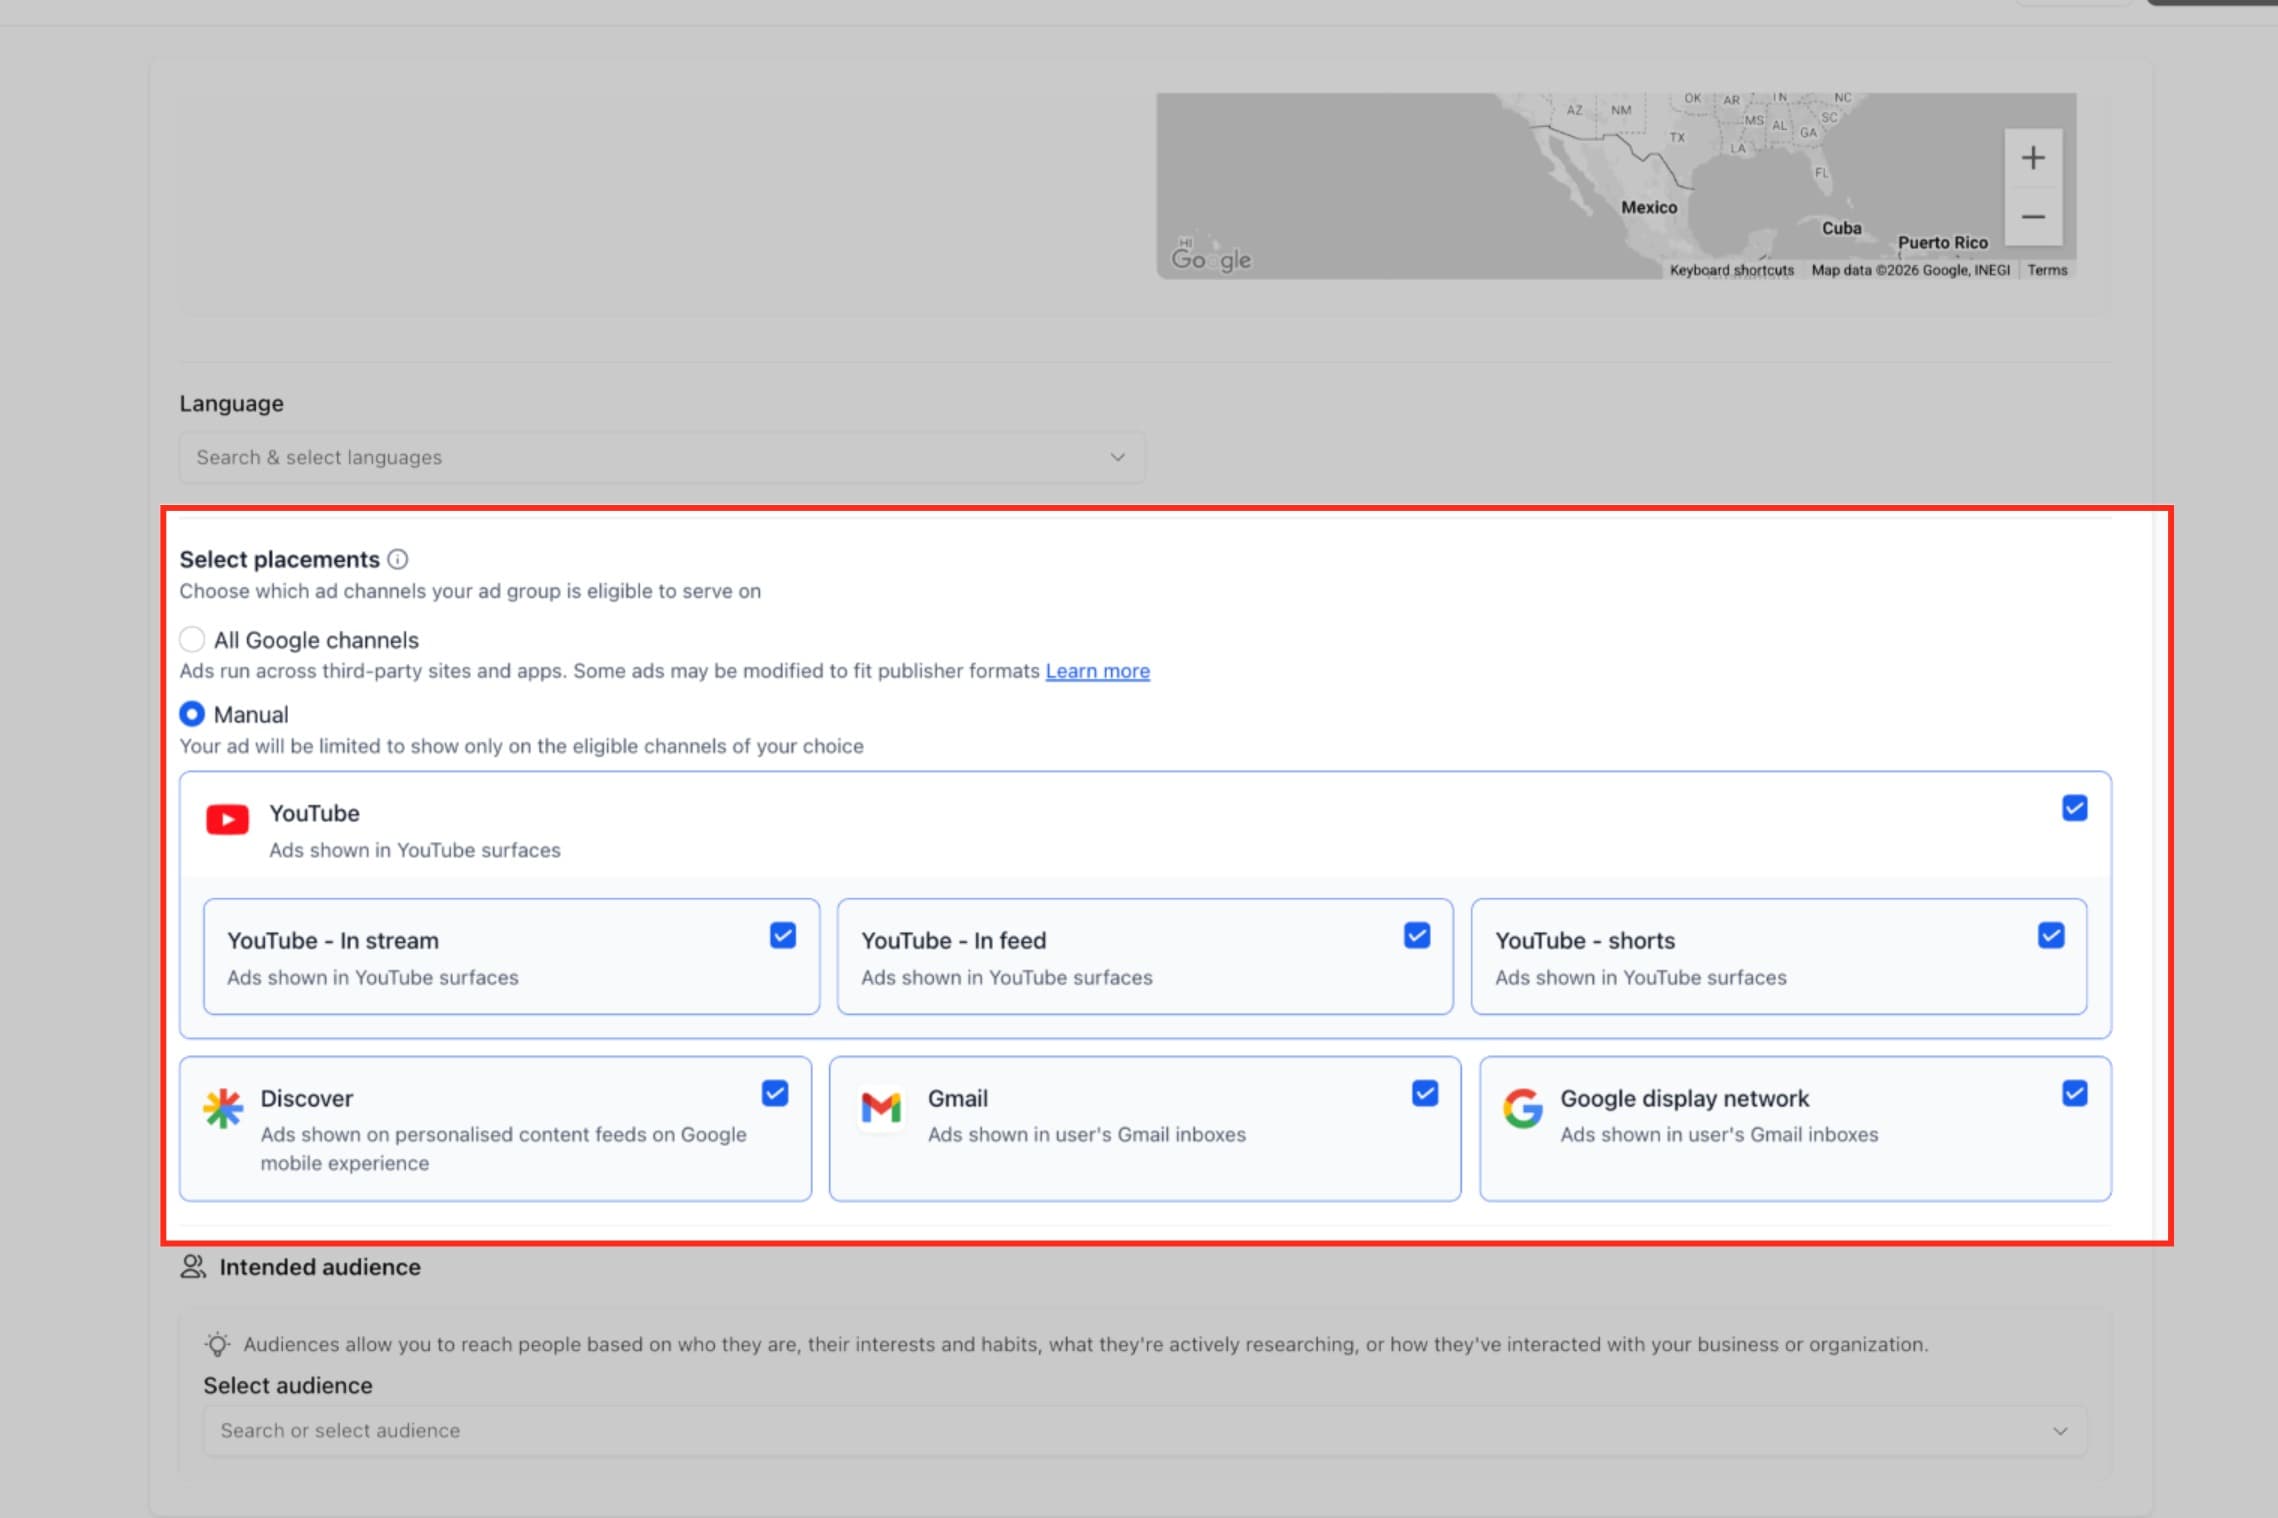Click the 'YouTube - In feed' title

(x=954, y=941)
